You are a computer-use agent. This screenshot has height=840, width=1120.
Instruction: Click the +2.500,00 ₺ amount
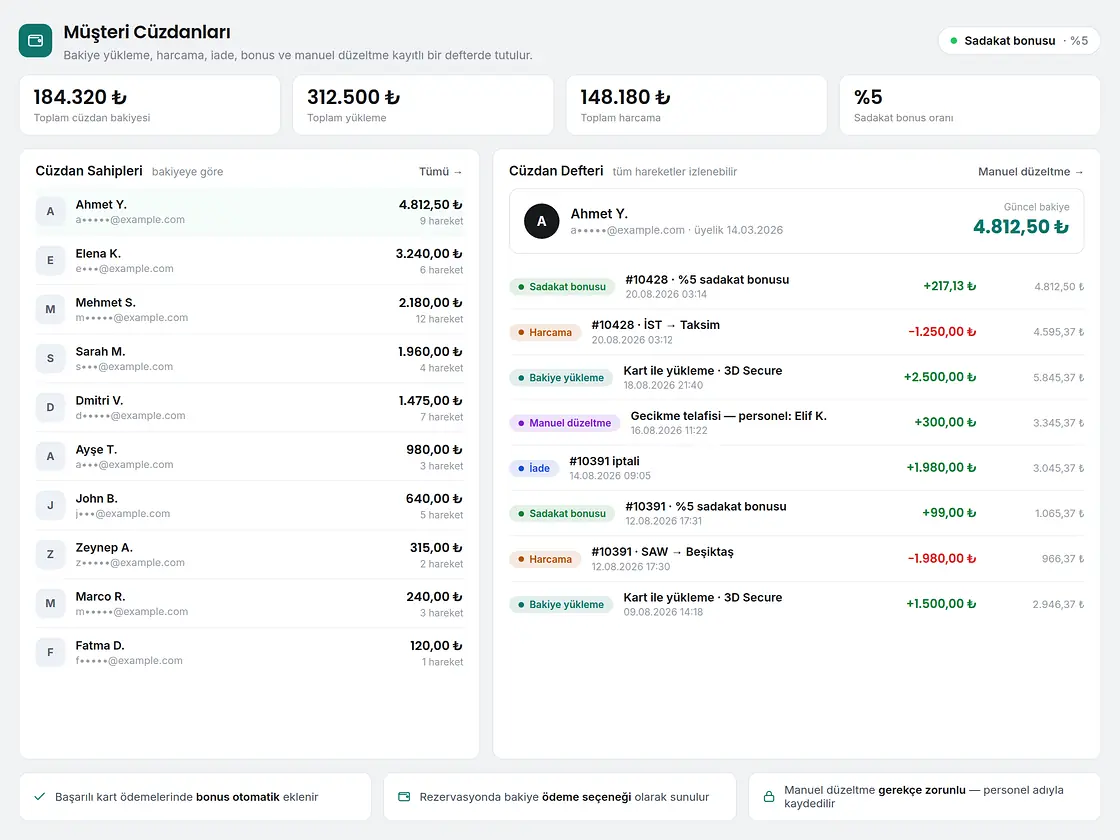tap(940, 377)
